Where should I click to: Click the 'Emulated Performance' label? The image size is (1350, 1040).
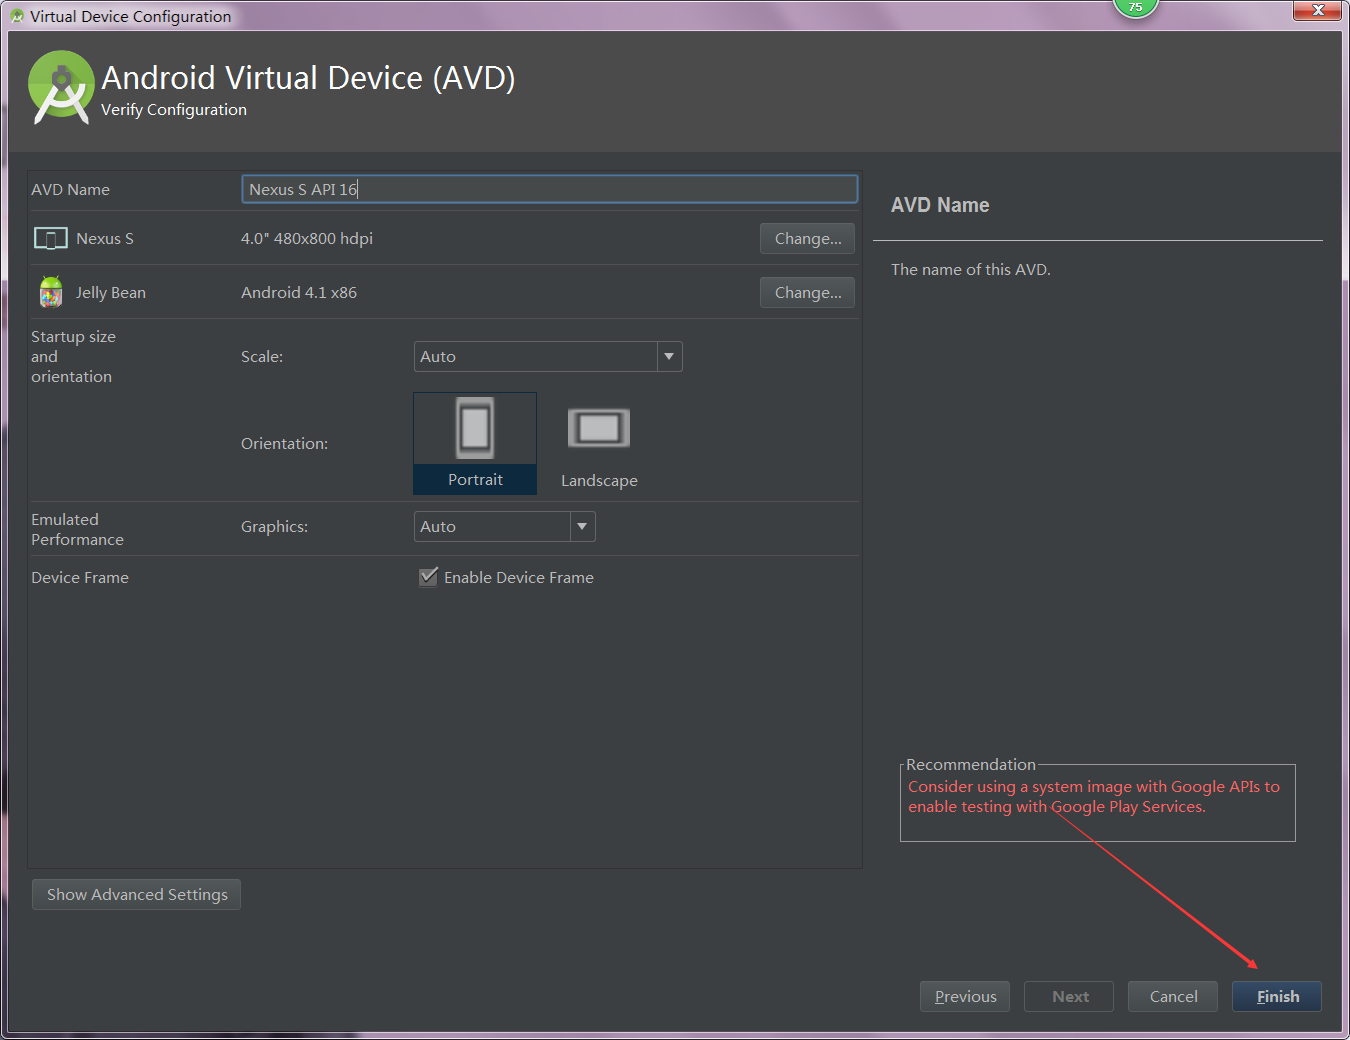click(x=77, y=529)
